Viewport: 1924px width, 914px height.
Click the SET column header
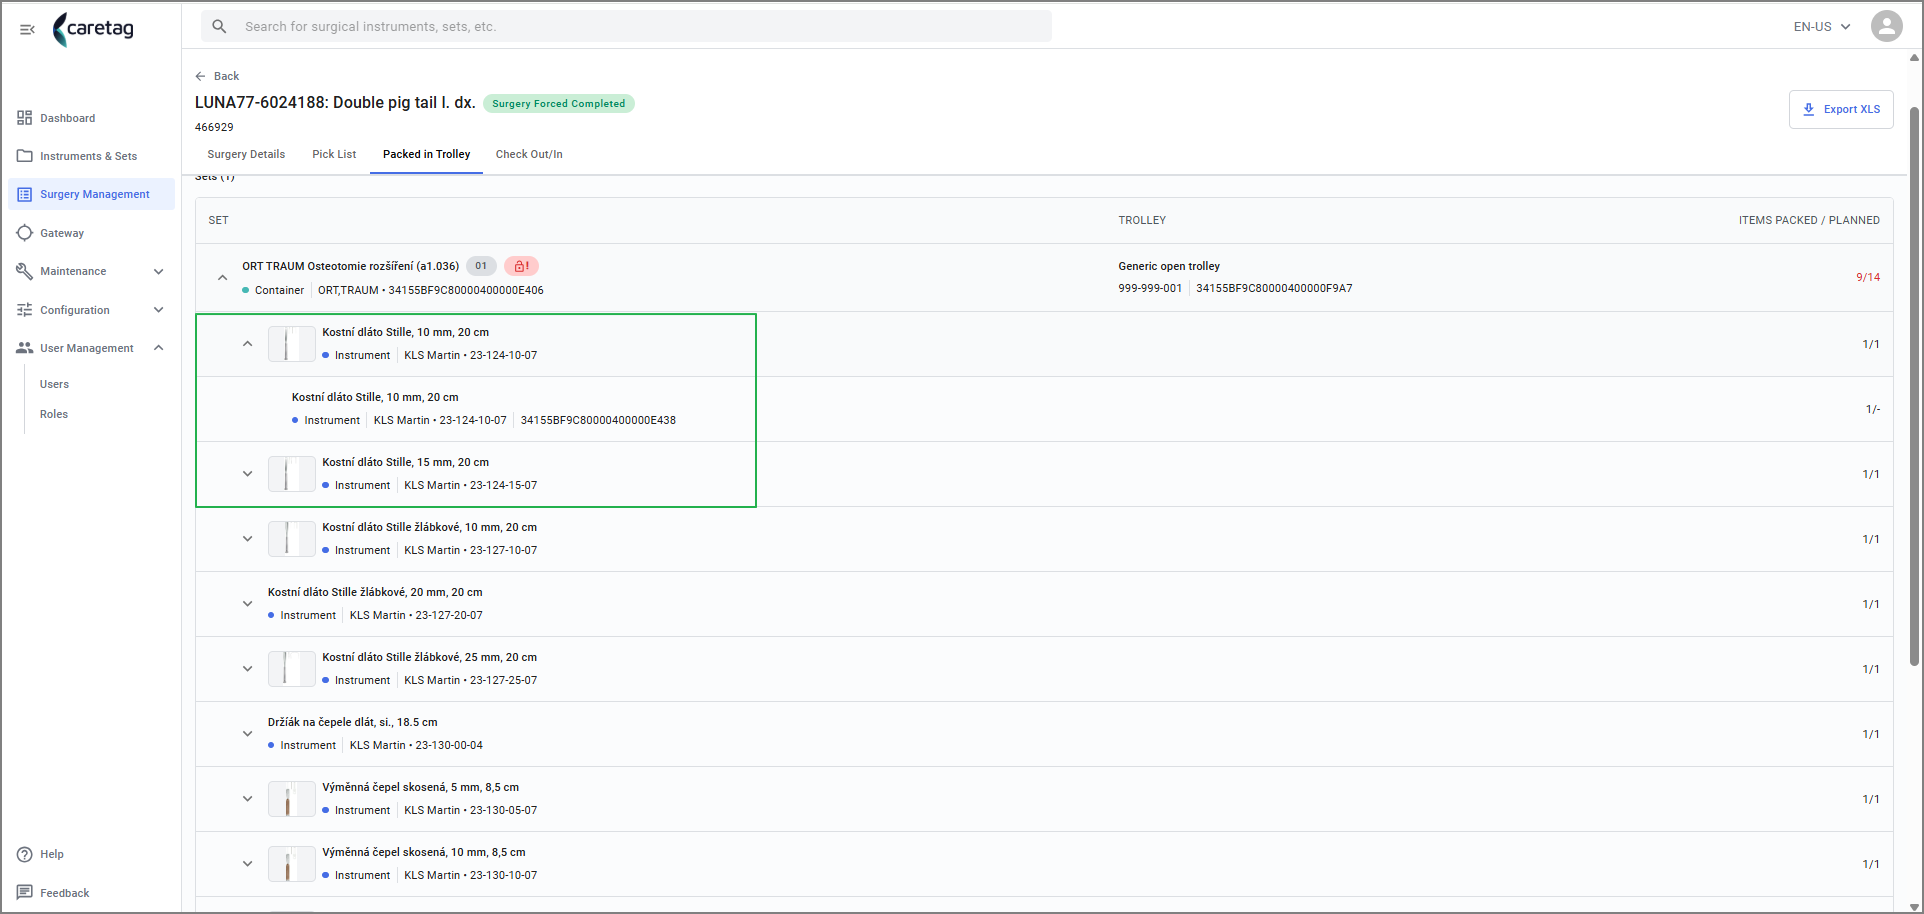coord(218,220)
